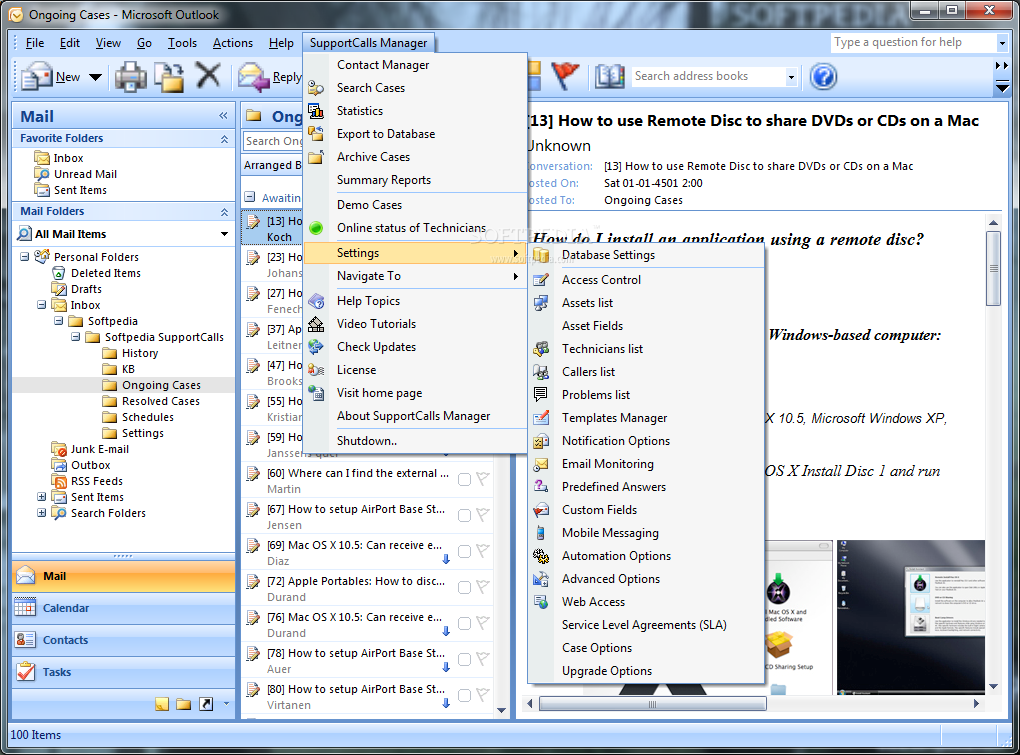Image resolution: width=1020 pixels, height=755 pixels.
Task: Collapse the Mail Folders section
Action: click(x=224, y=211)
